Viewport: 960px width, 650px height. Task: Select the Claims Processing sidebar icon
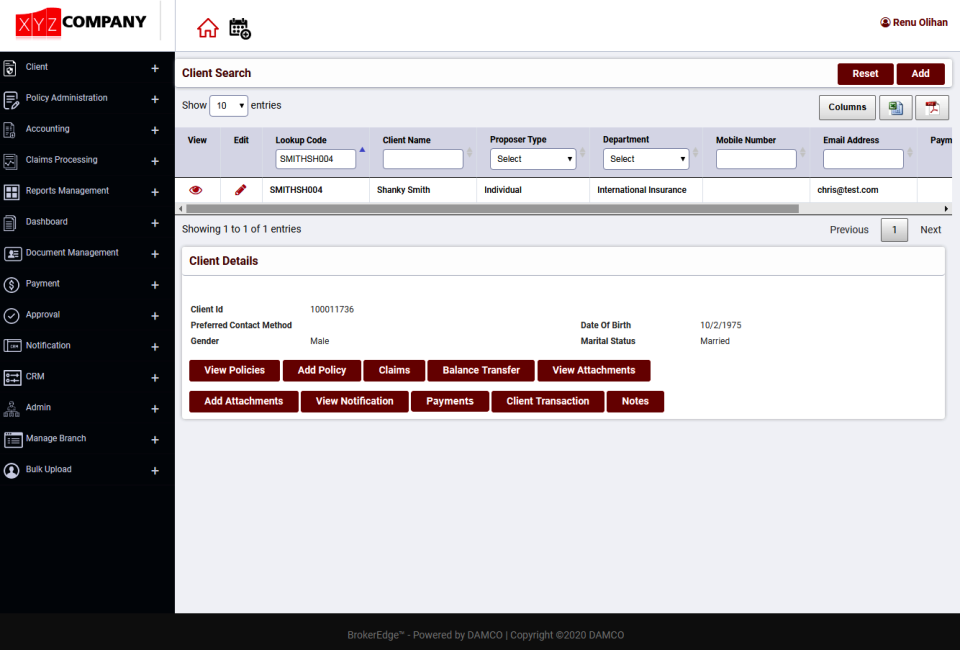click(x=10, y=160)
